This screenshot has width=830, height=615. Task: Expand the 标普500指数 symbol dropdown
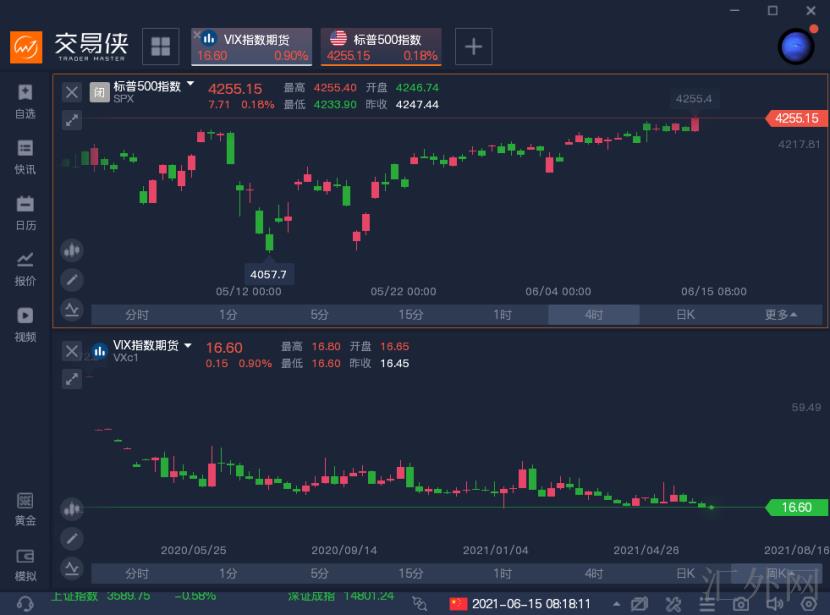point(190,86)
